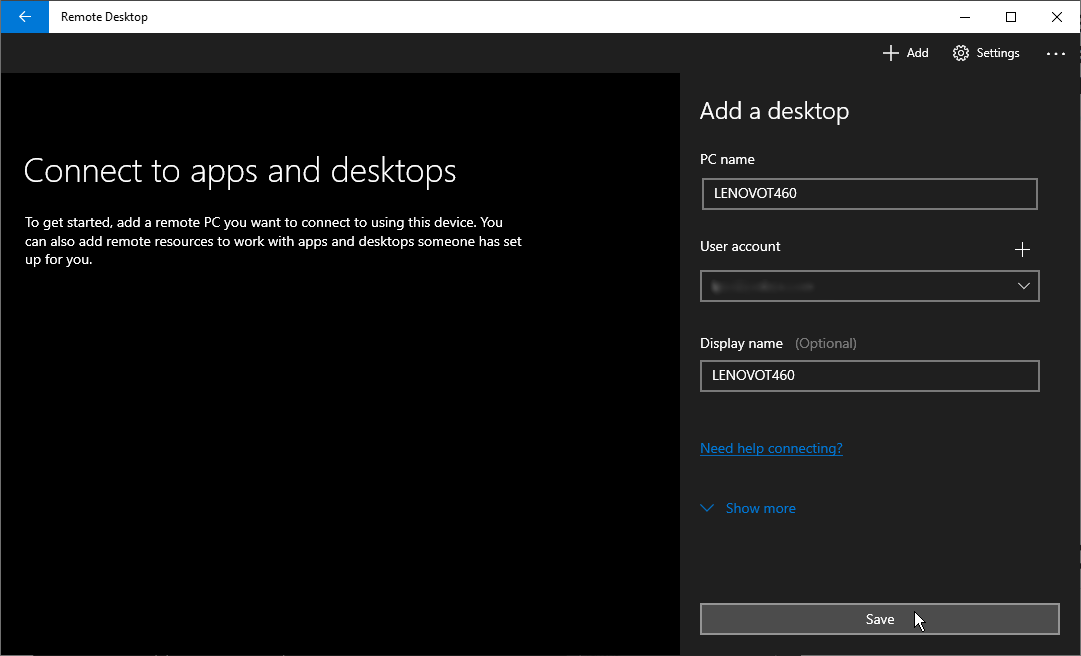Click the chevron arrow in User account box
The image size is (1081, 656).
[1024, 286]
